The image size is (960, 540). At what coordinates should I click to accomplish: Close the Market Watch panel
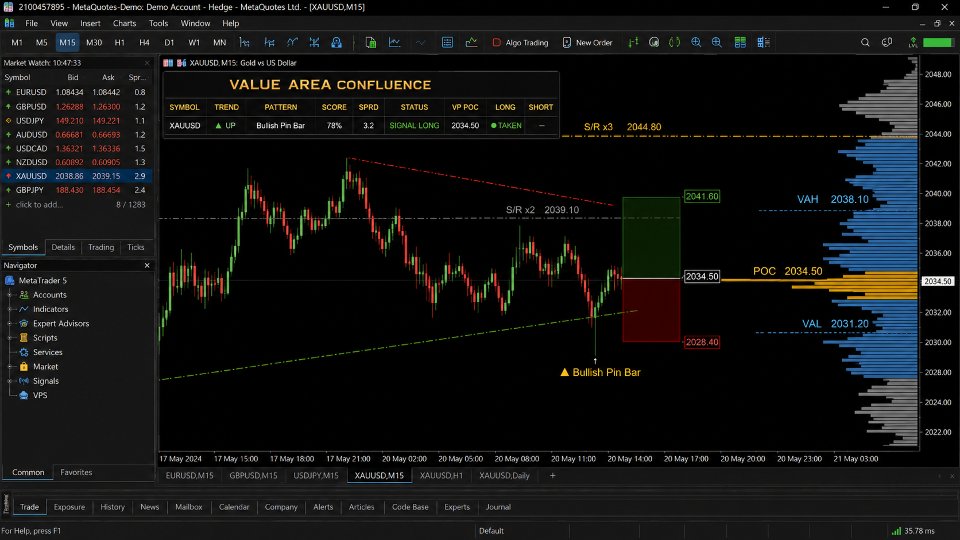[147, 63]
